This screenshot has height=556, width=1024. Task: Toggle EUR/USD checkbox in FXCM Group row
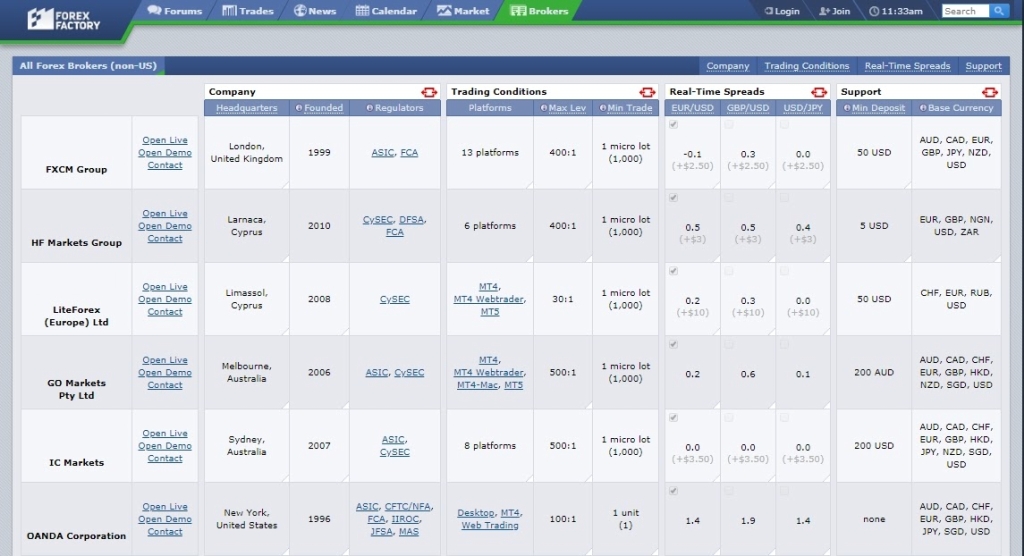point(673,124)
